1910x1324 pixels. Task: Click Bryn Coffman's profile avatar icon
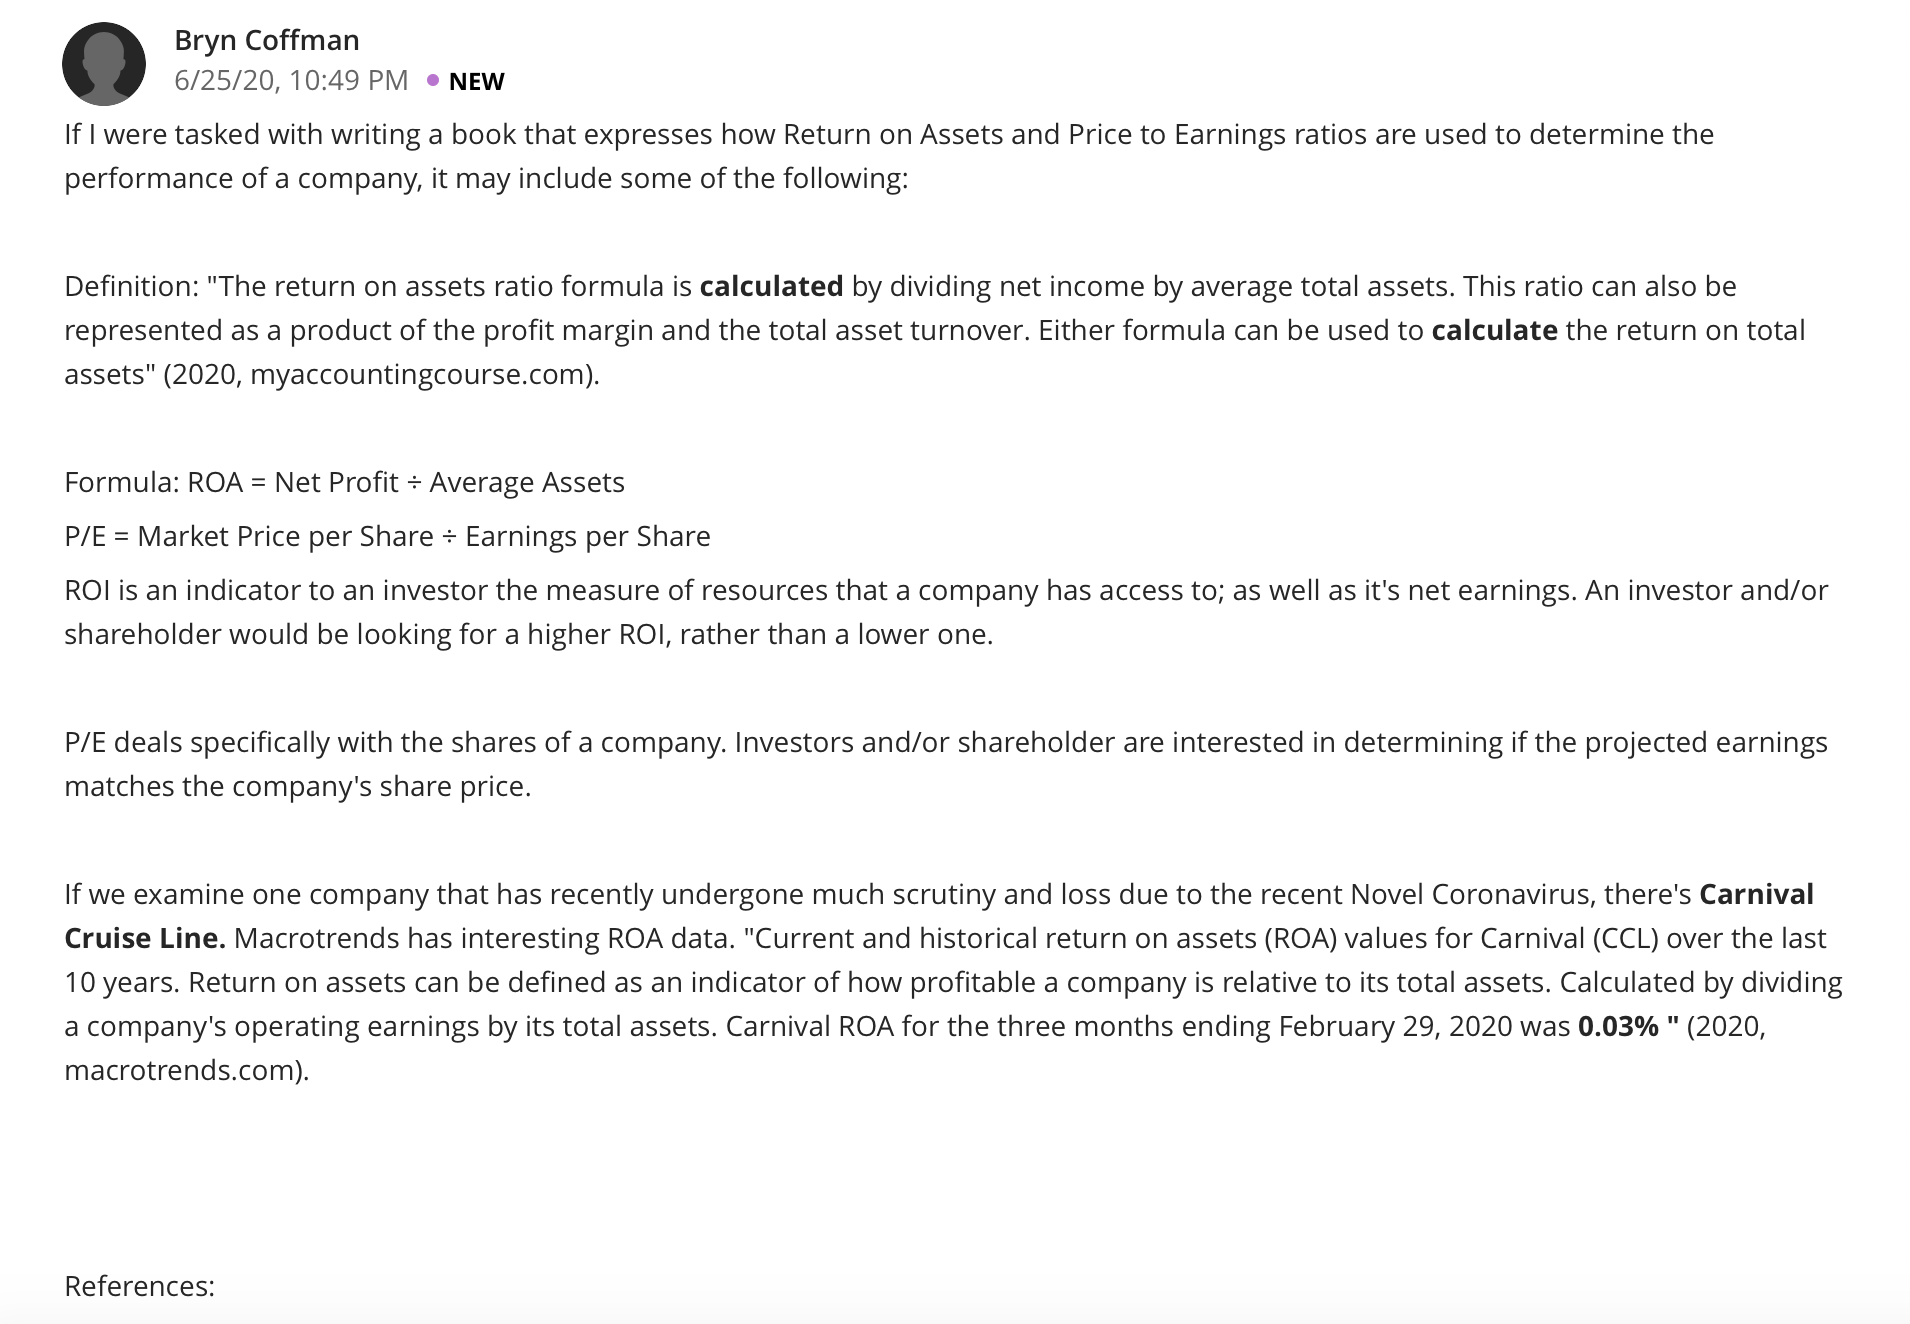104,64
